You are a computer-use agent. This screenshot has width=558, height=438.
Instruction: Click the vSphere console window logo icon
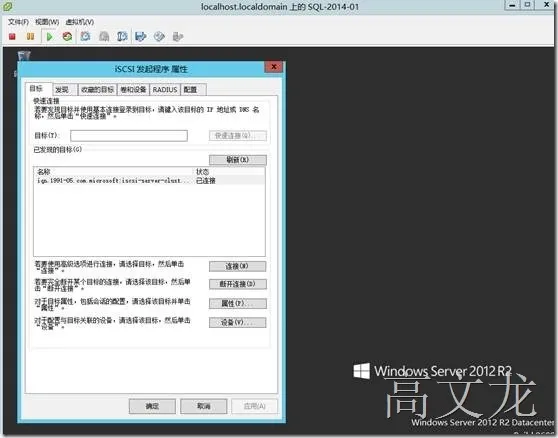[7, 6]
